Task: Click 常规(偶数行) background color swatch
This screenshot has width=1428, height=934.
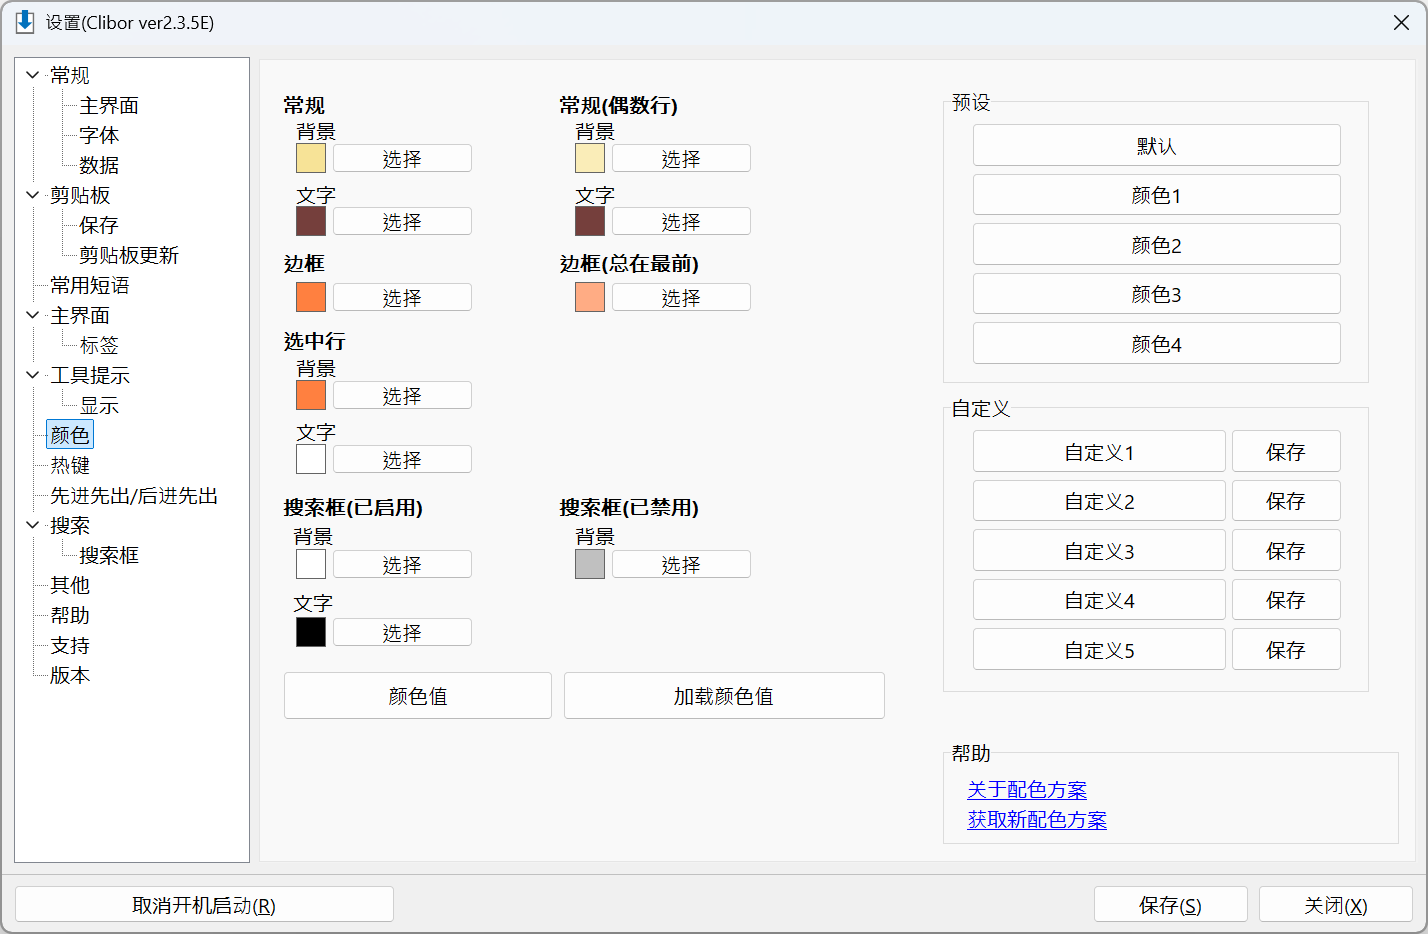Action: 590,158
